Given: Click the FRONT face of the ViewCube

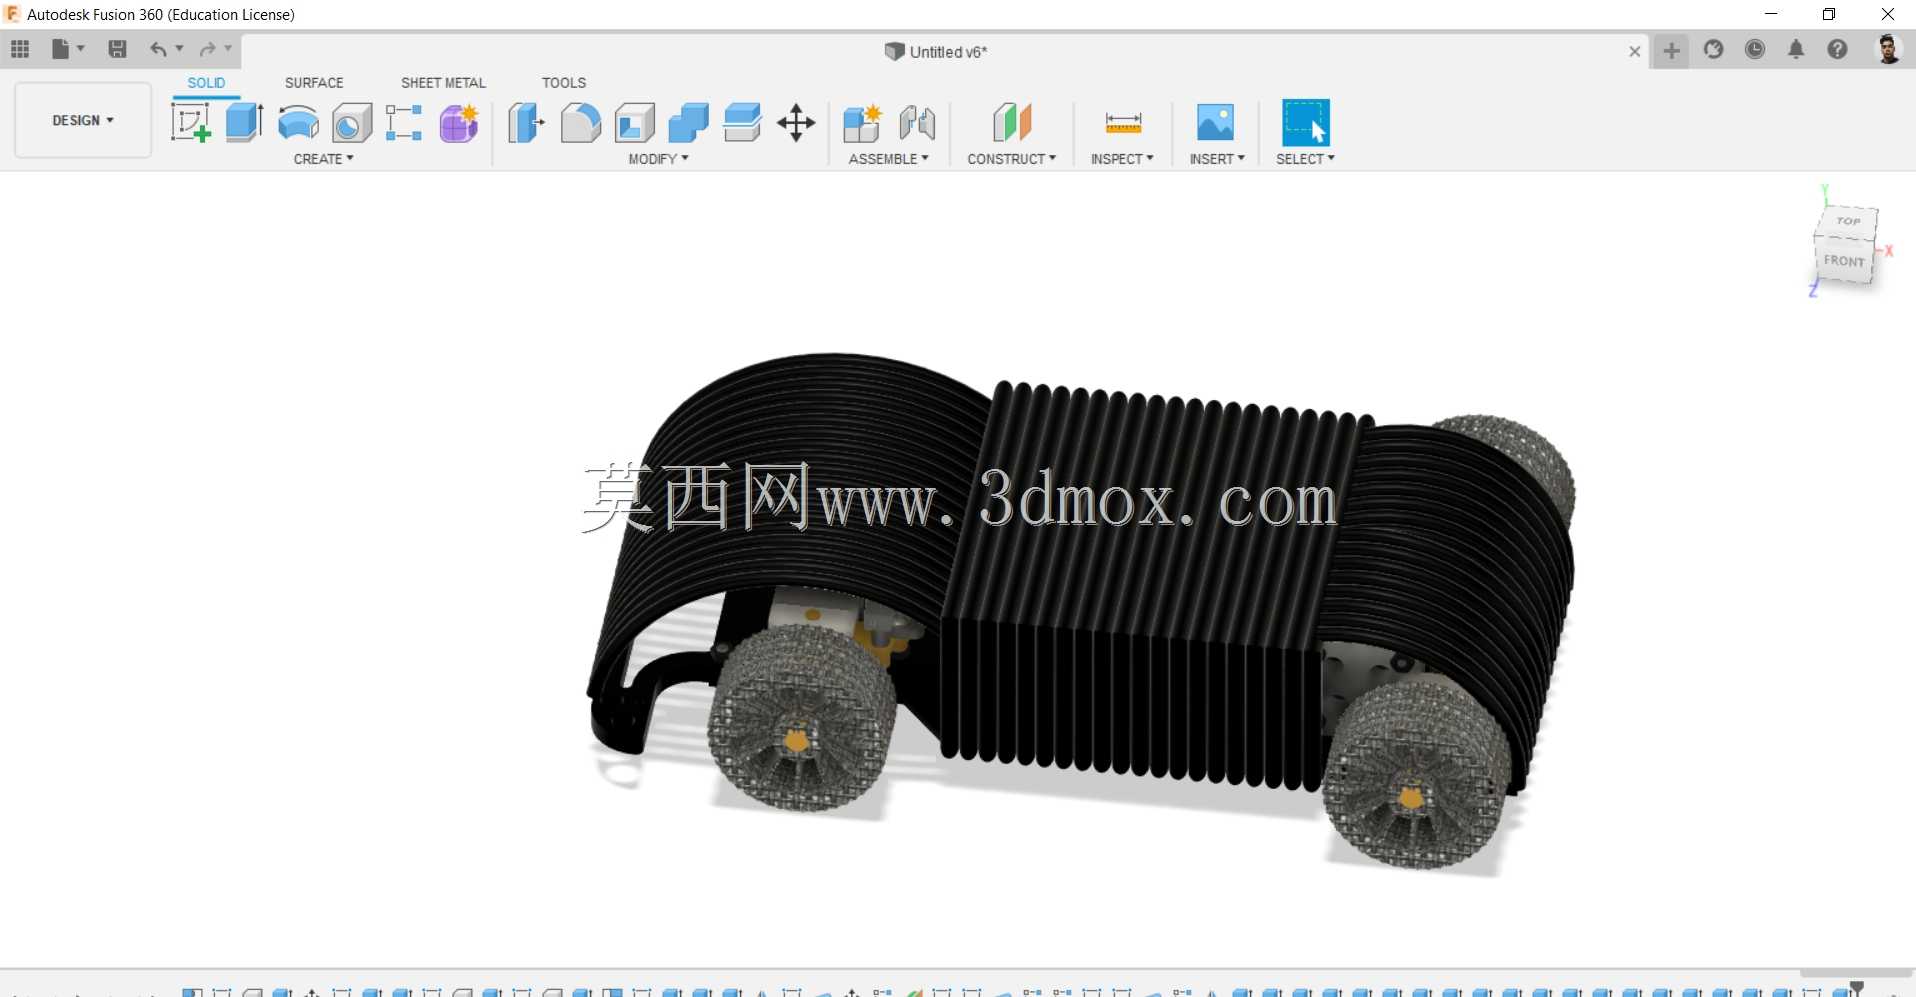Looking at the screenshot, I should click(x=1844, y=261).
